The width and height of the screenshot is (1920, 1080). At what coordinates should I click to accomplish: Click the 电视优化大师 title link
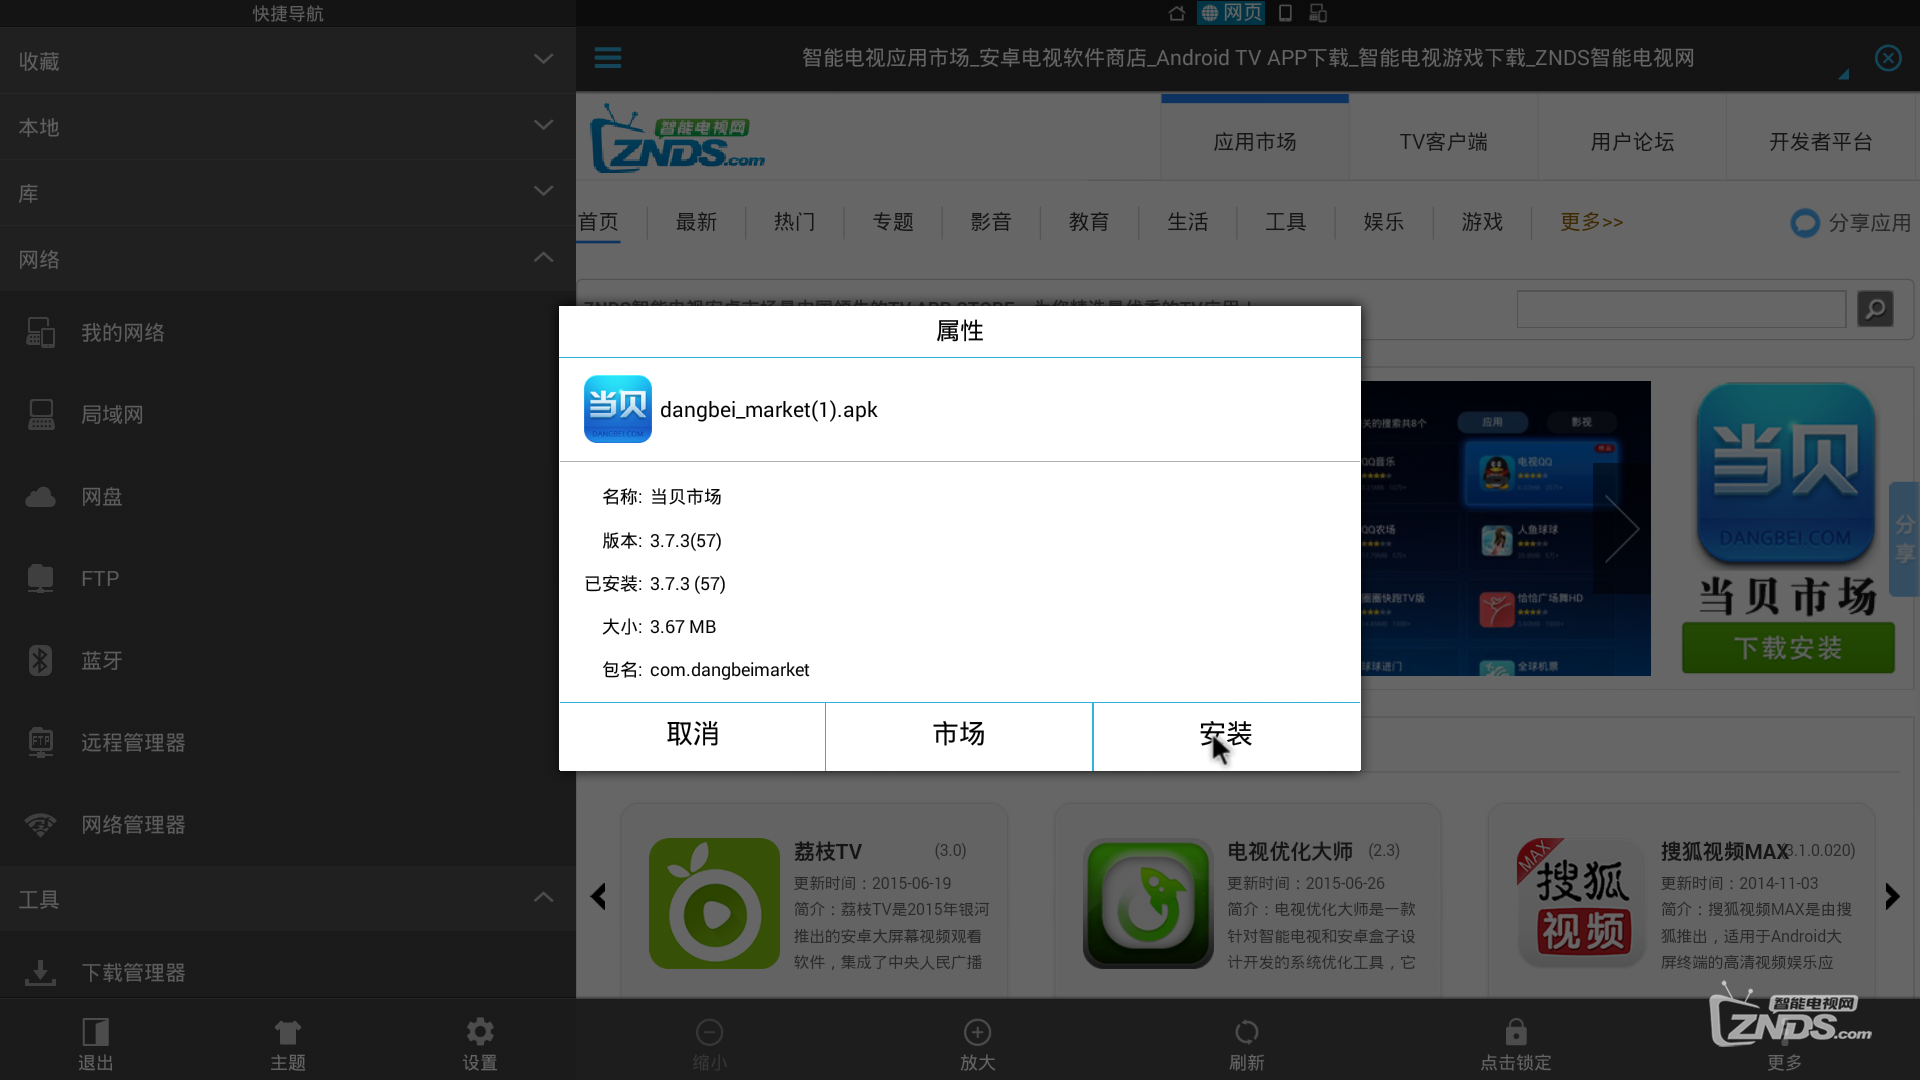pyautogui.click(x=1289, y=851)
